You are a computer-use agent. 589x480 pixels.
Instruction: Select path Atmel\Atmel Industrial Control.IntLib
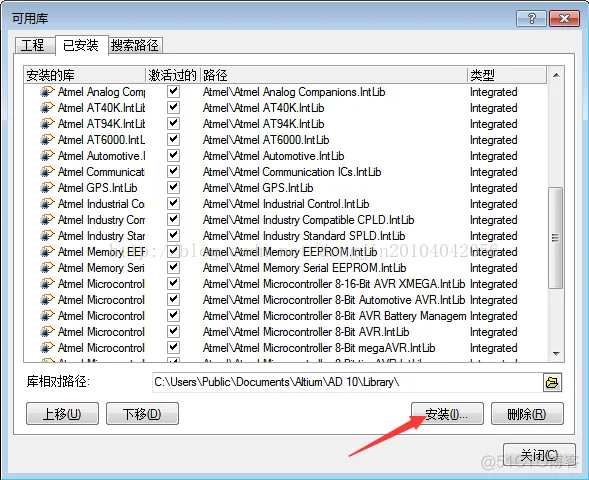point(286,204)
